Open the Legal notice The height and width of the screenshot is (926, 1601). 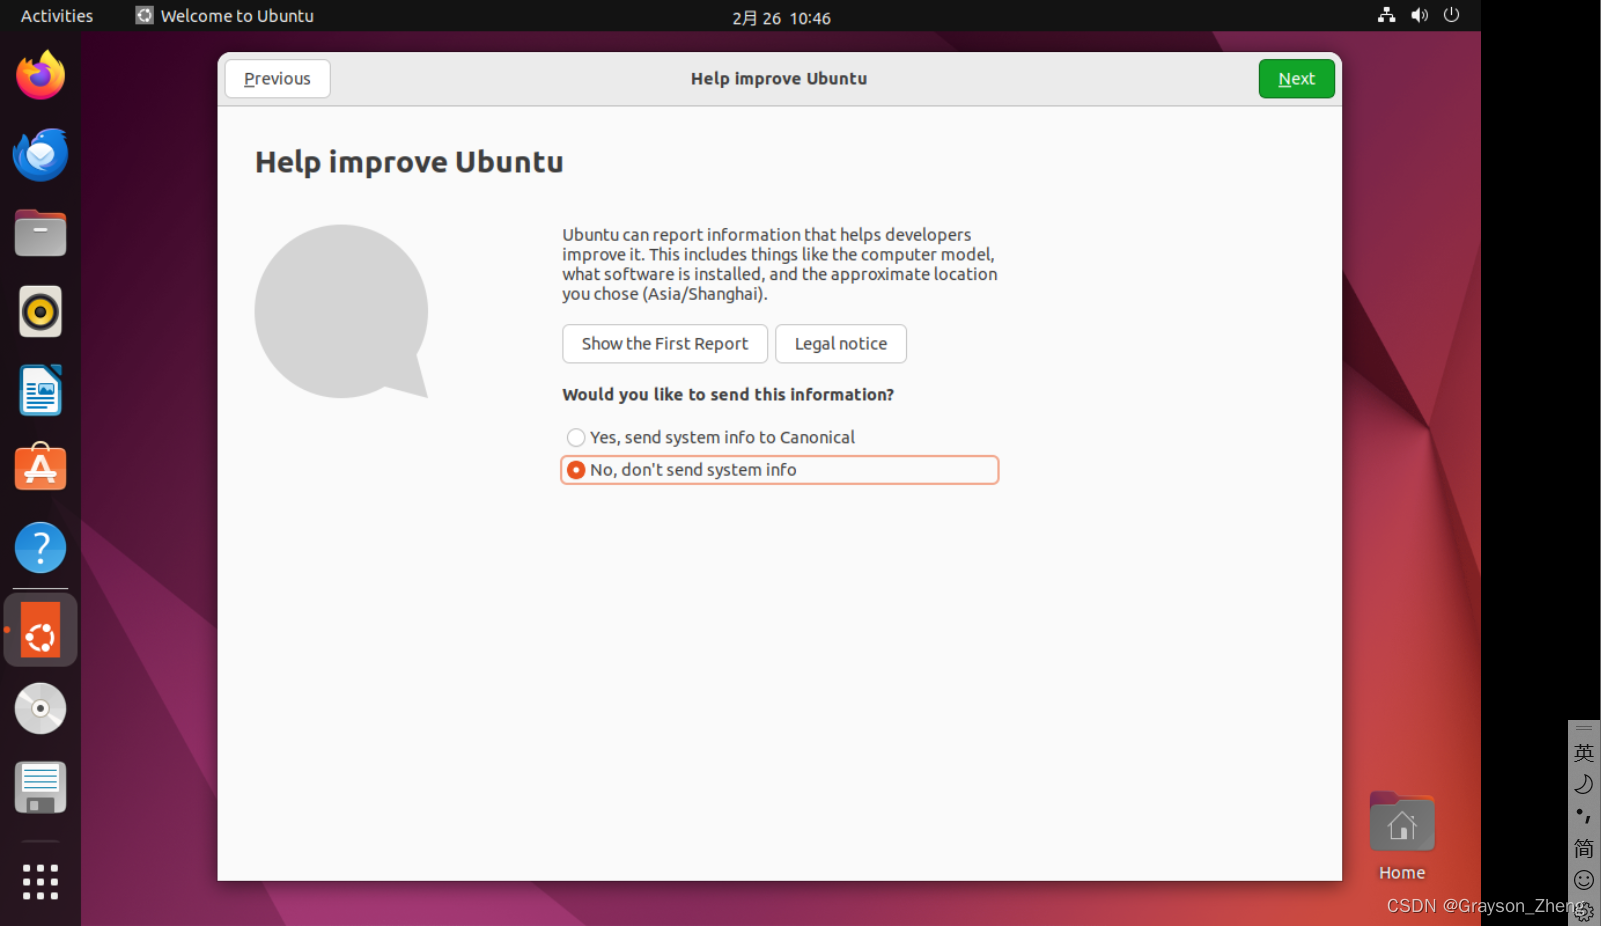(841, 344)
